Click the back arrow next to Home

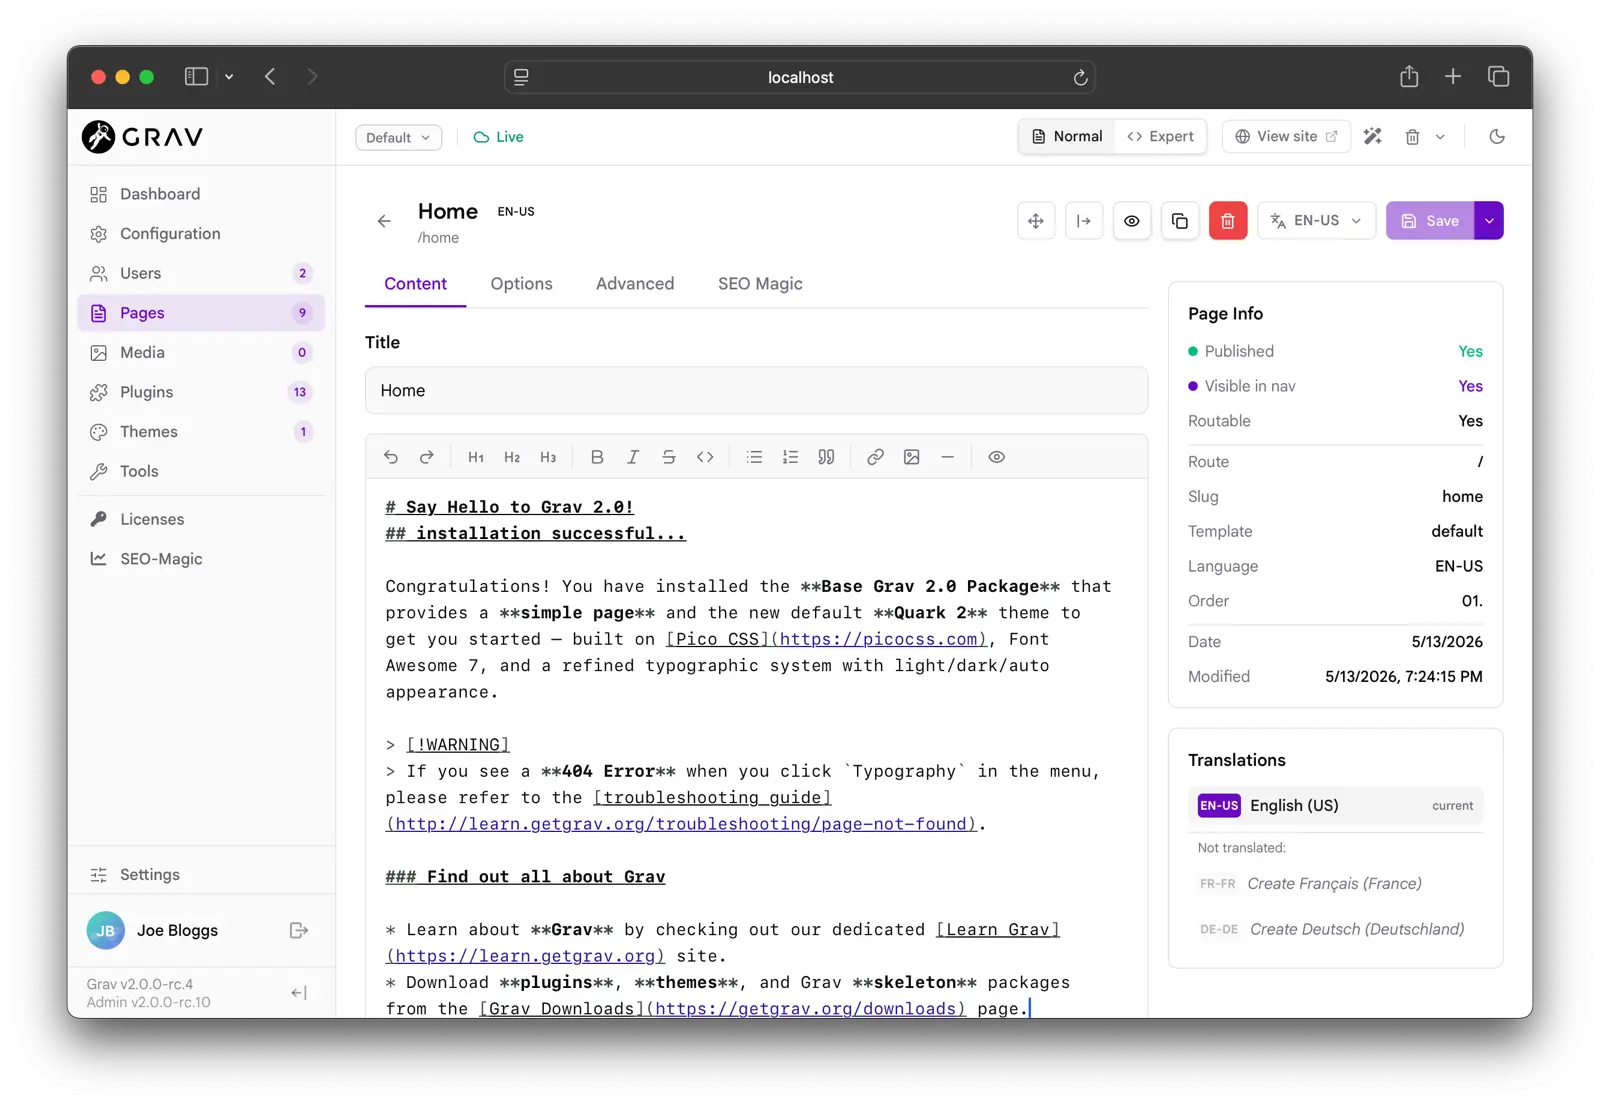tap(384, 221)
